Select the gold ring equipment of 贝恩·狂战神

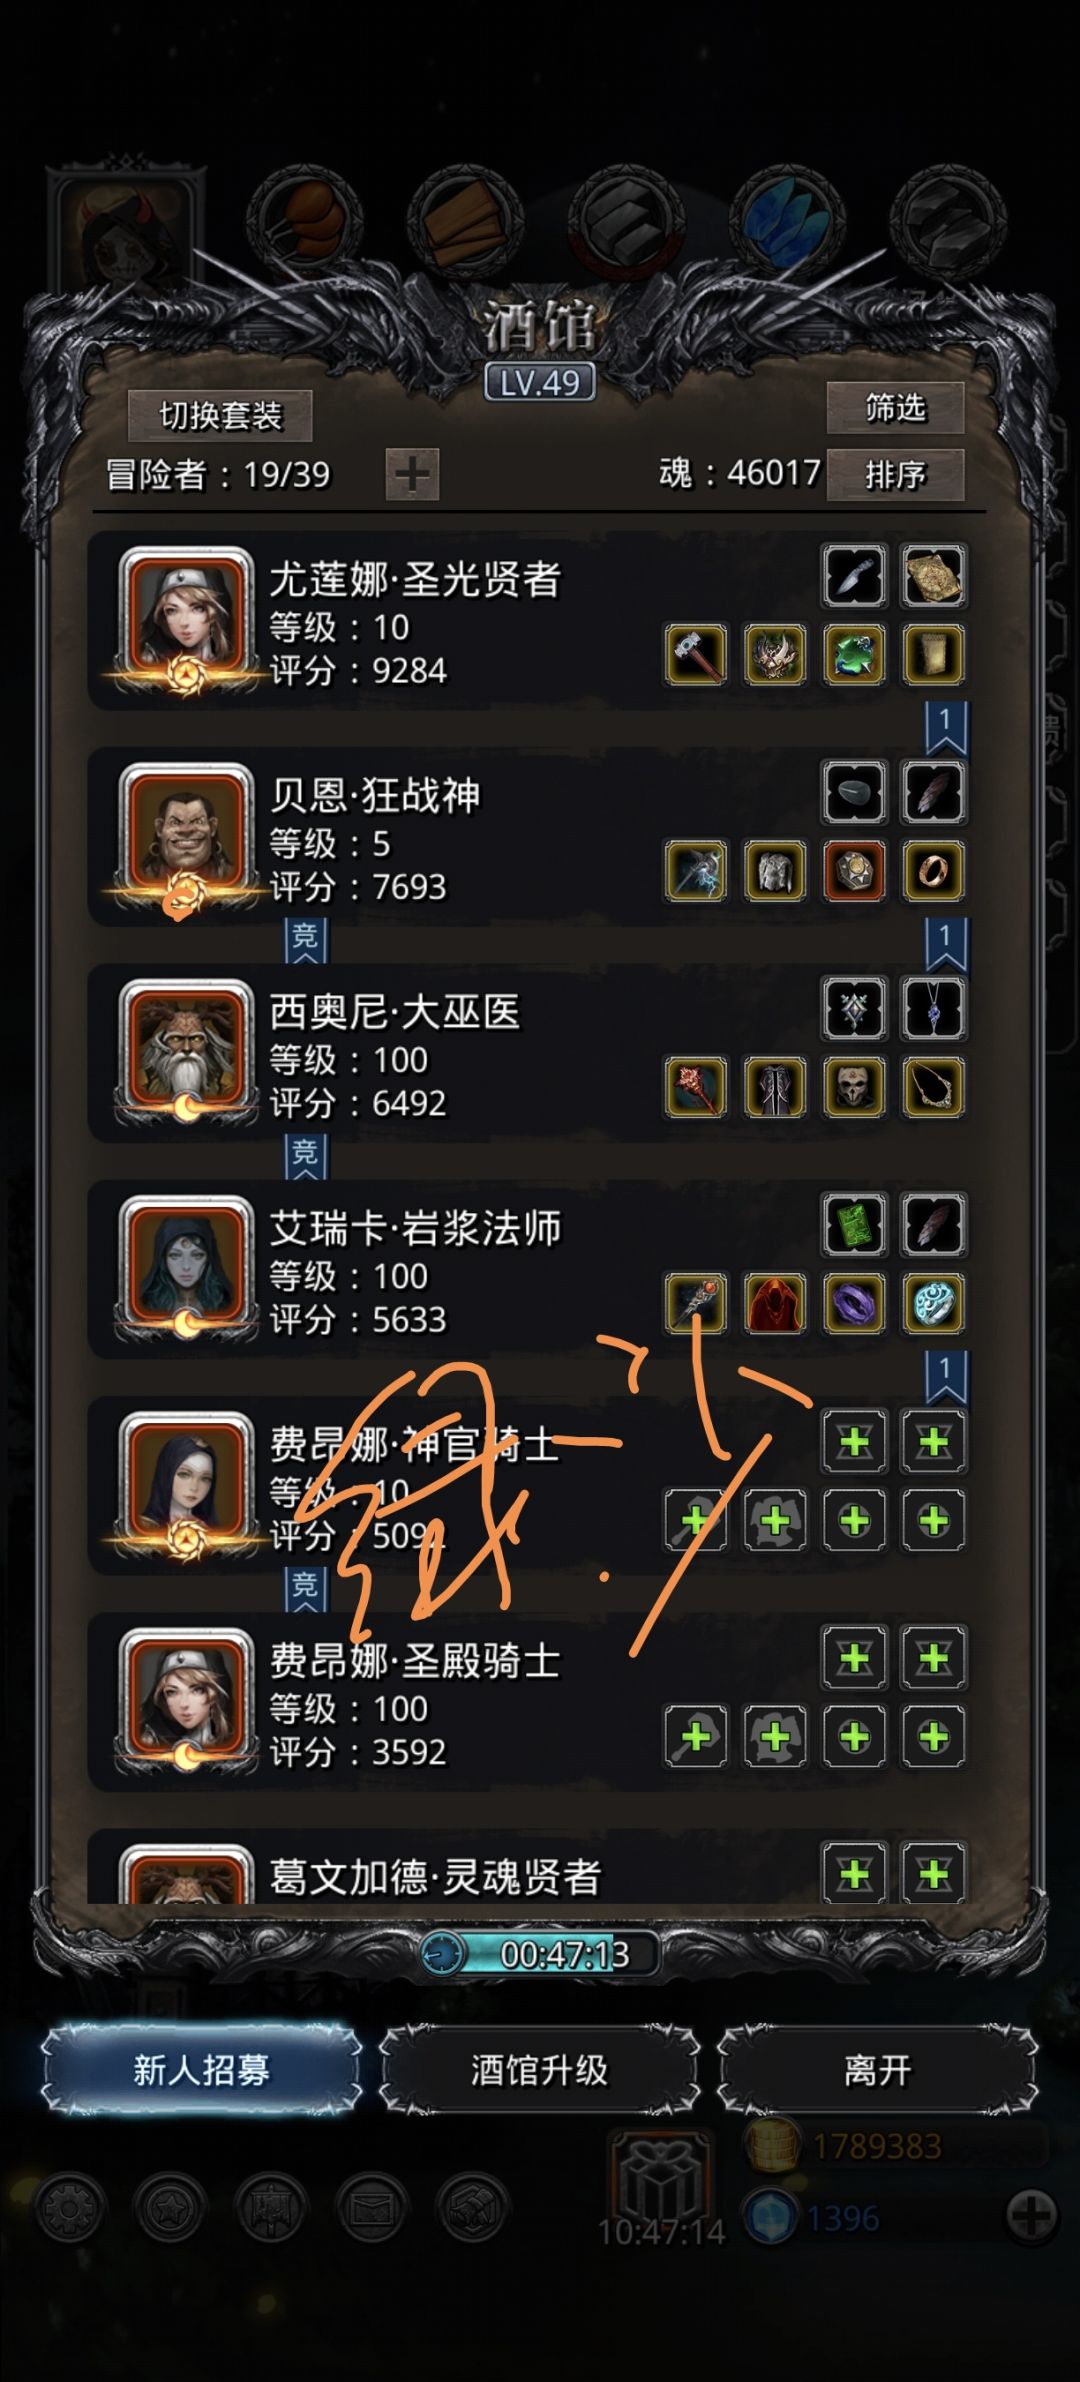tap(934, 871)
